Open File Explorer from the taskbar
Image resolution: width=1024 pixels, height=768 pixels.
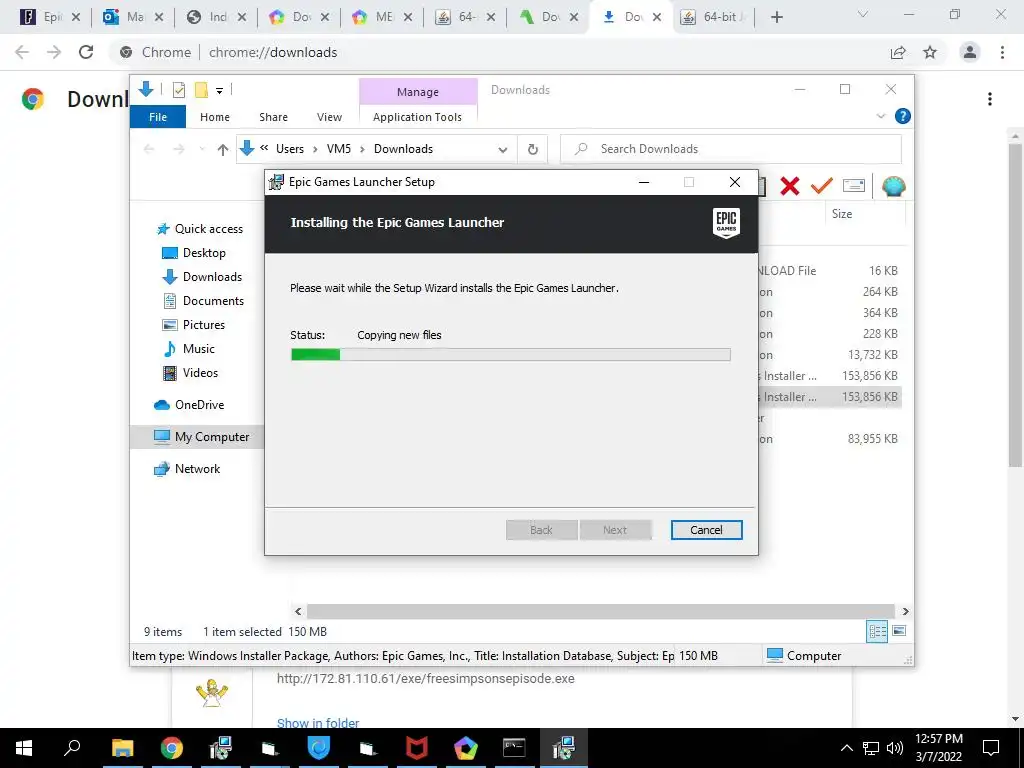(x=122, y=748)
